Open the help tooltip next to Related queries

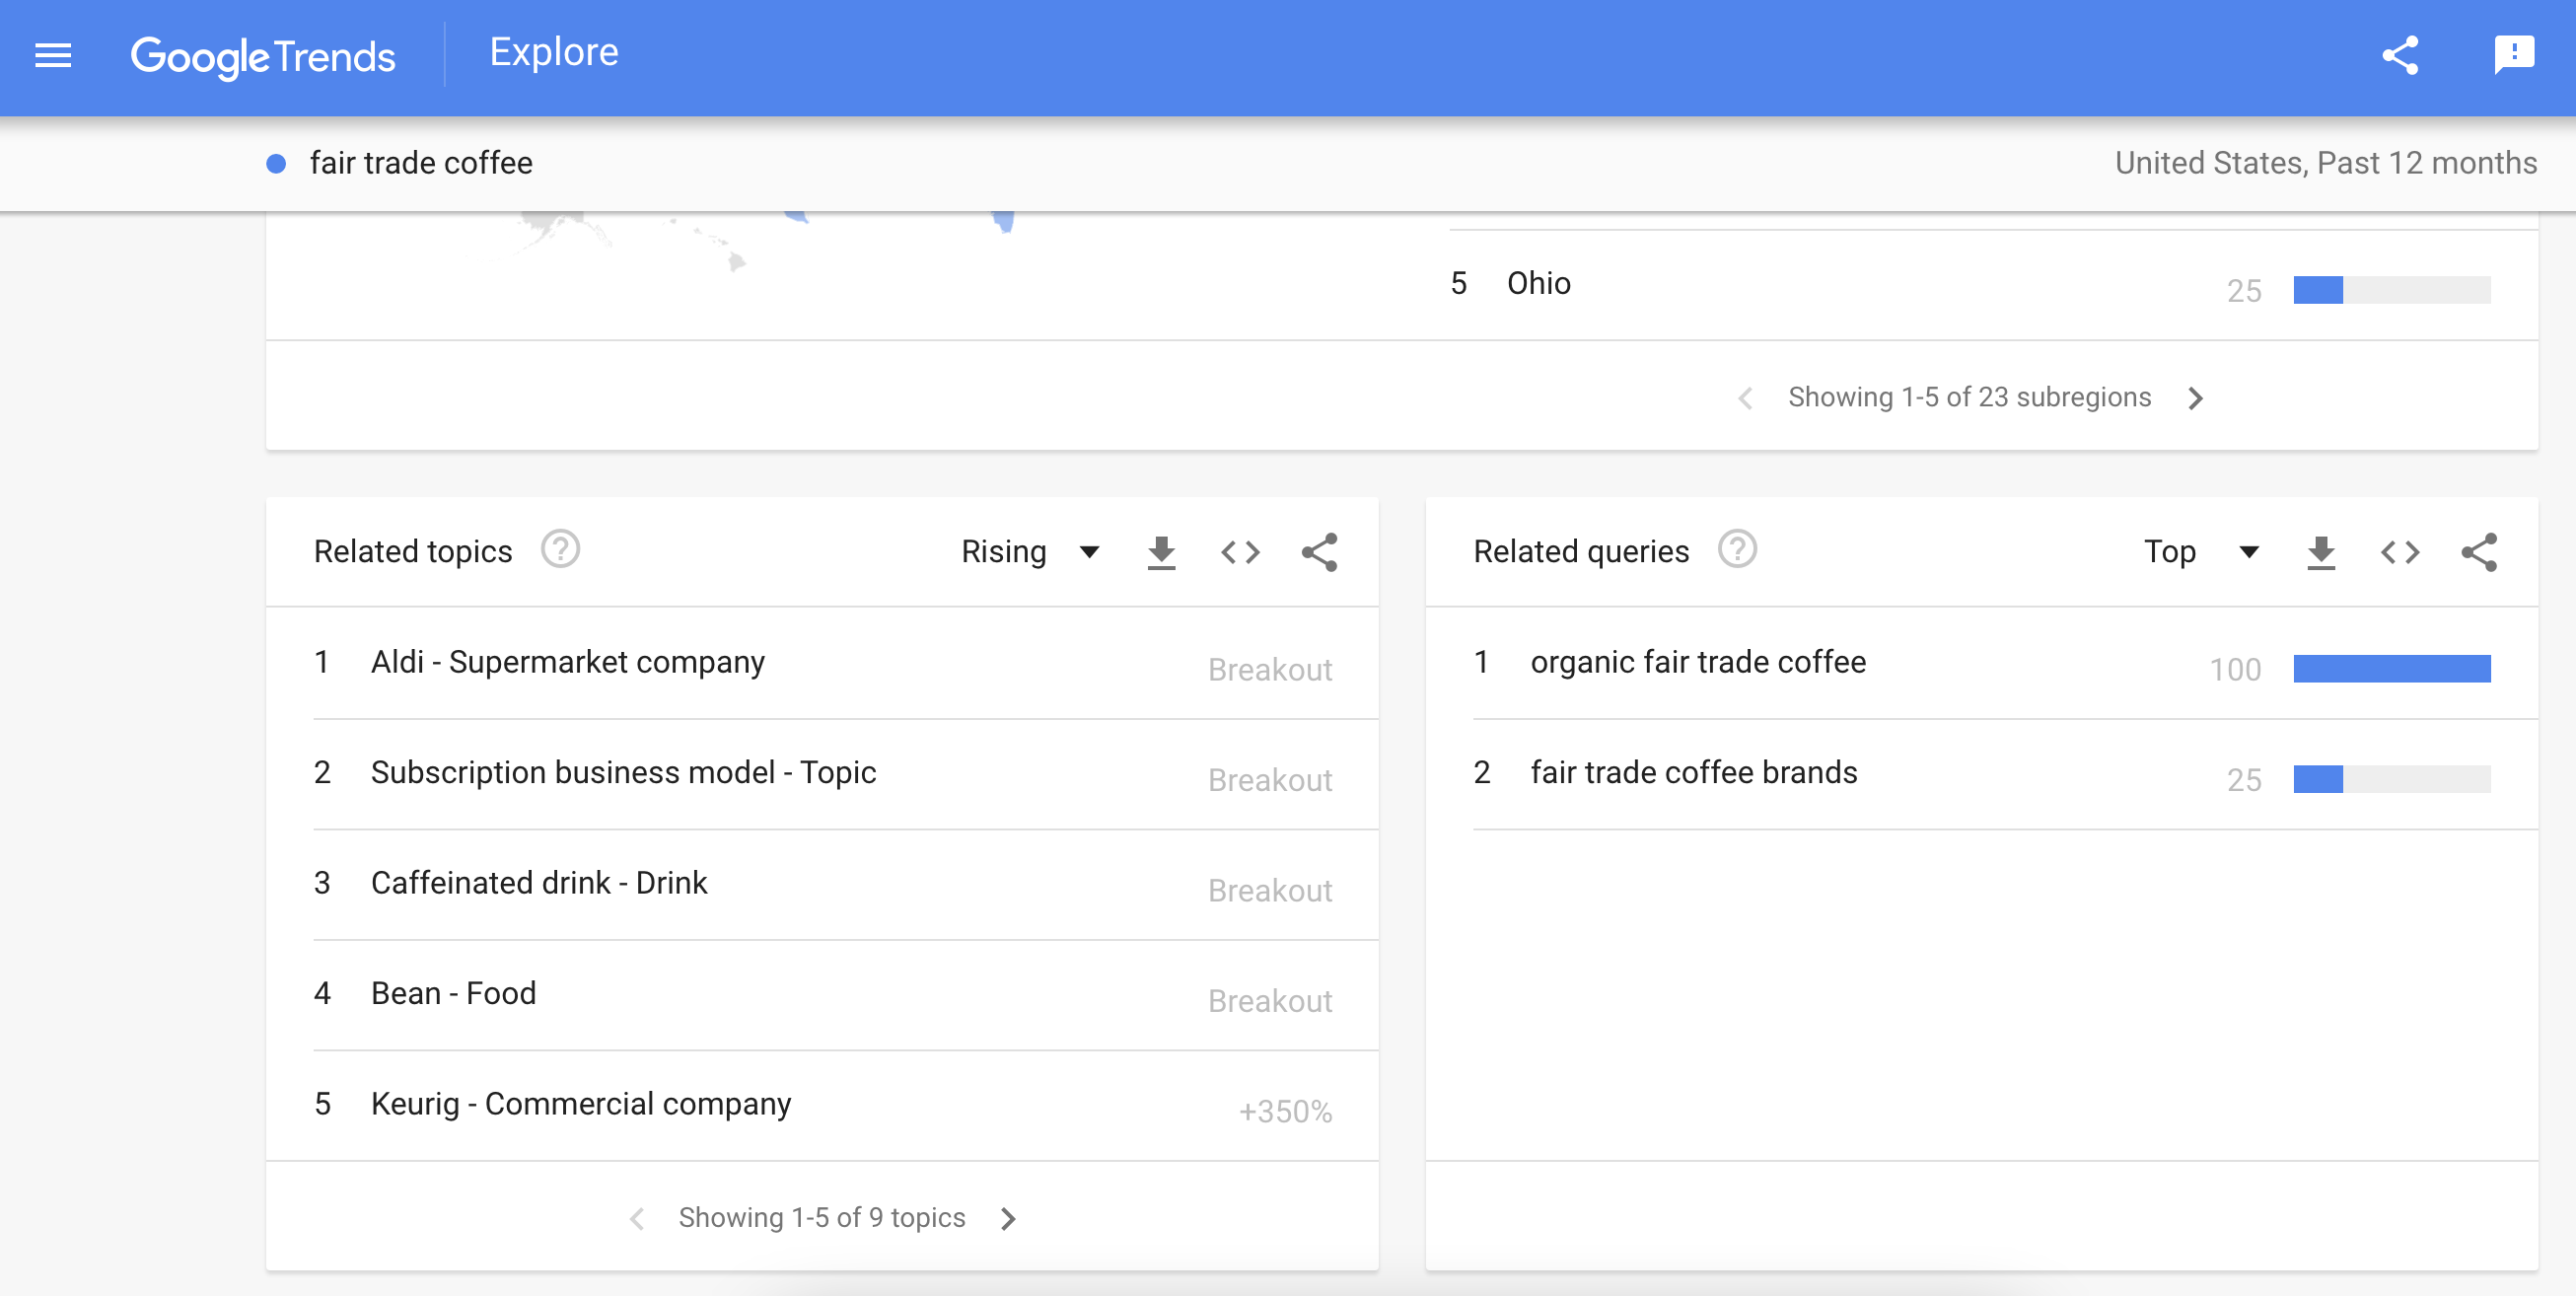1737,549
